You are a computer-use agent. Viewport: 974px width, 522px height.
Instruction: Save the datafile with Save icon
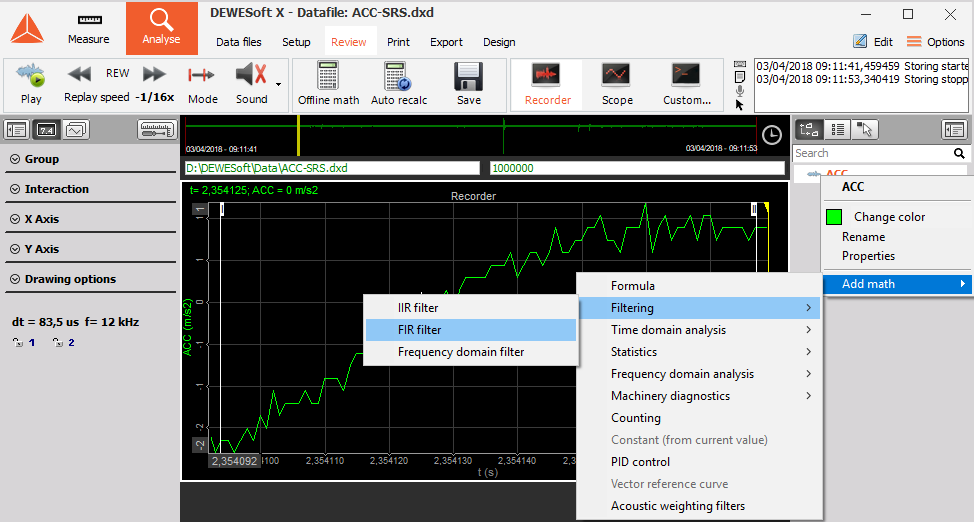point(468,84)
